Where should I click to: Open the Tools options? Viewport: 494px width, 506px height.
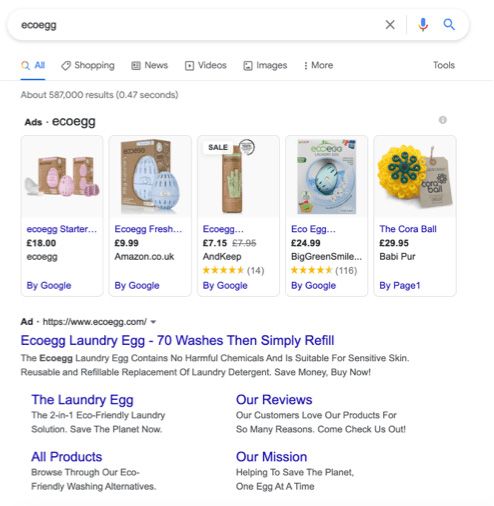click(x=444, y=65)
